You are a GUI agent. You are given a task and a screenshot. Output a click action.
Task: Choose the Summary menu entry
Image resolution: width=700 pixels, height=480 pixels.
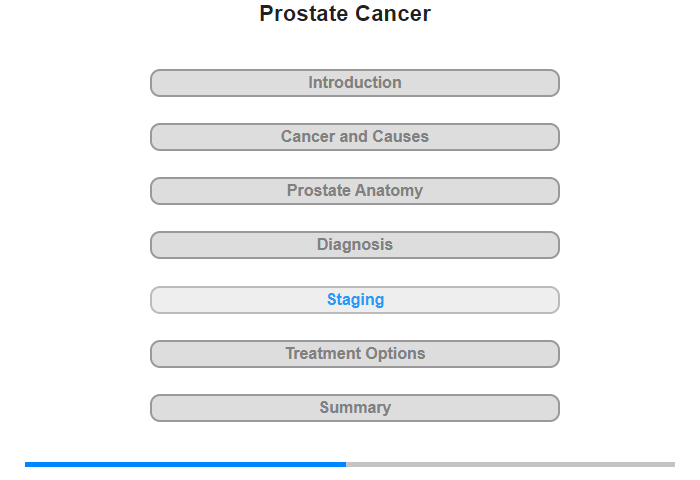[354, 408]
